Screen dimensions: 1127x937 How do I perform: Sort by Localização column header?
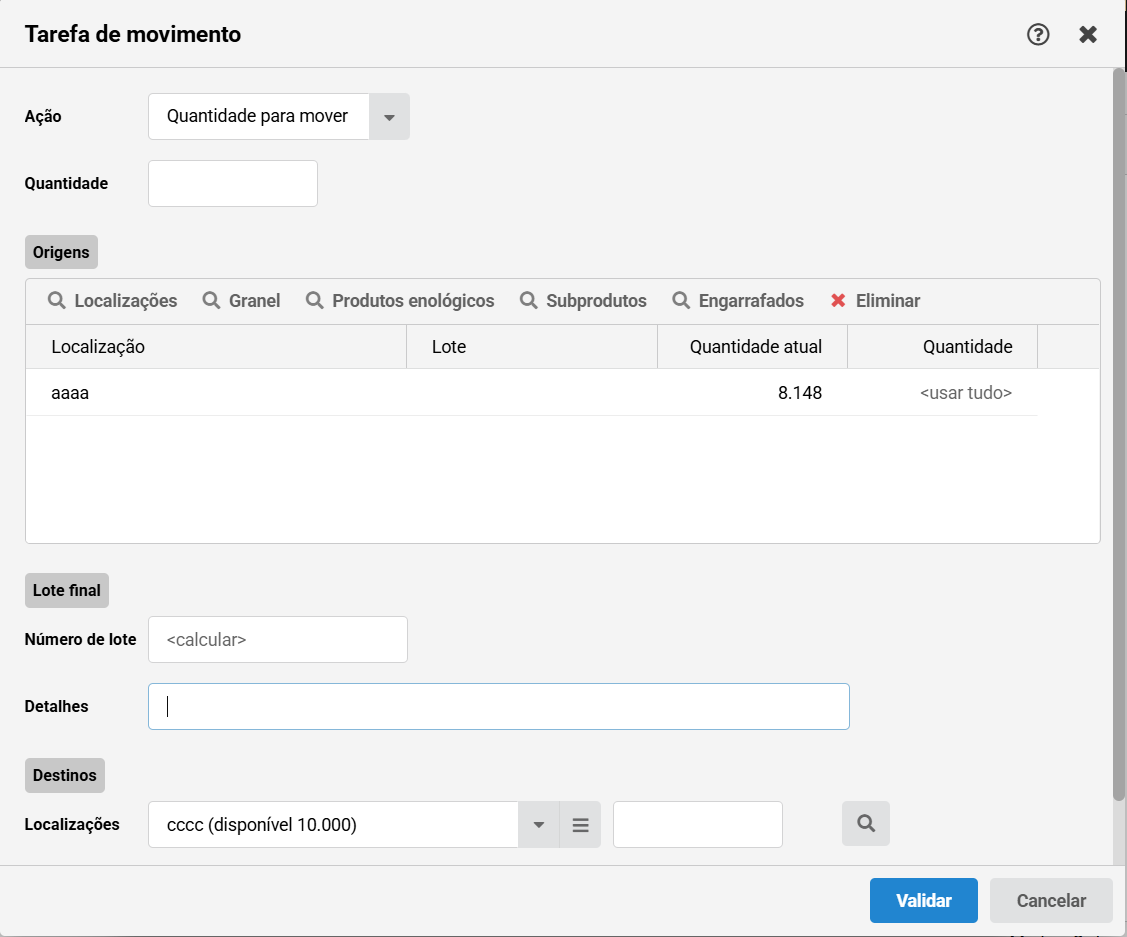click(216, 347)
